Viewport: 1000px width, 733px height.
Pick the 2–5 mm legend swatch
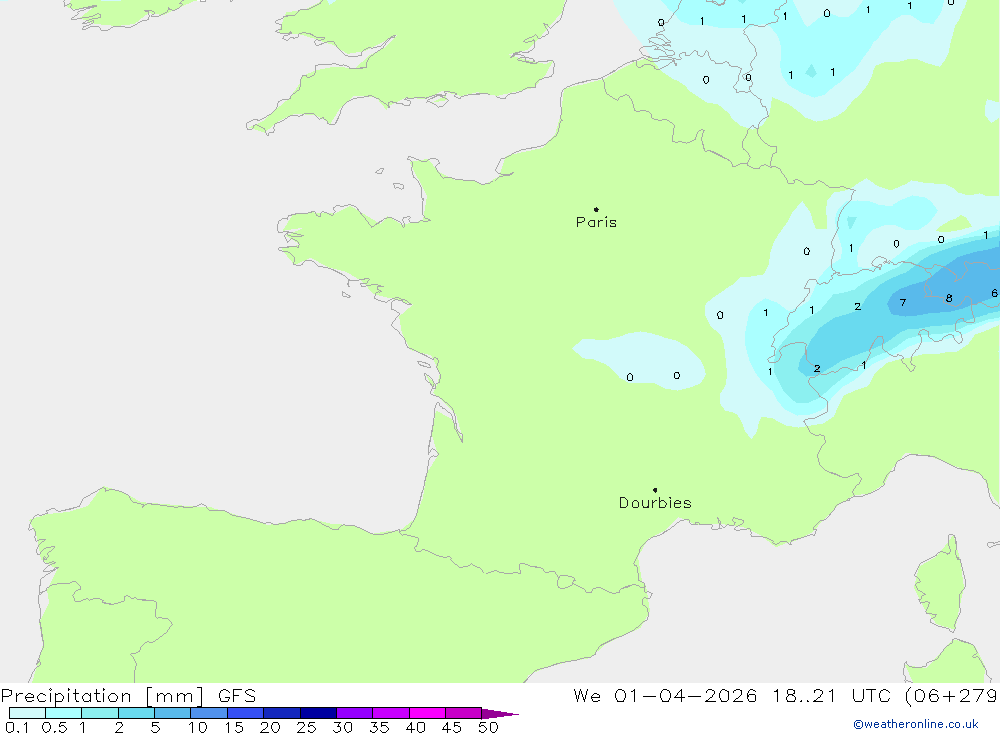pos(136,713)
